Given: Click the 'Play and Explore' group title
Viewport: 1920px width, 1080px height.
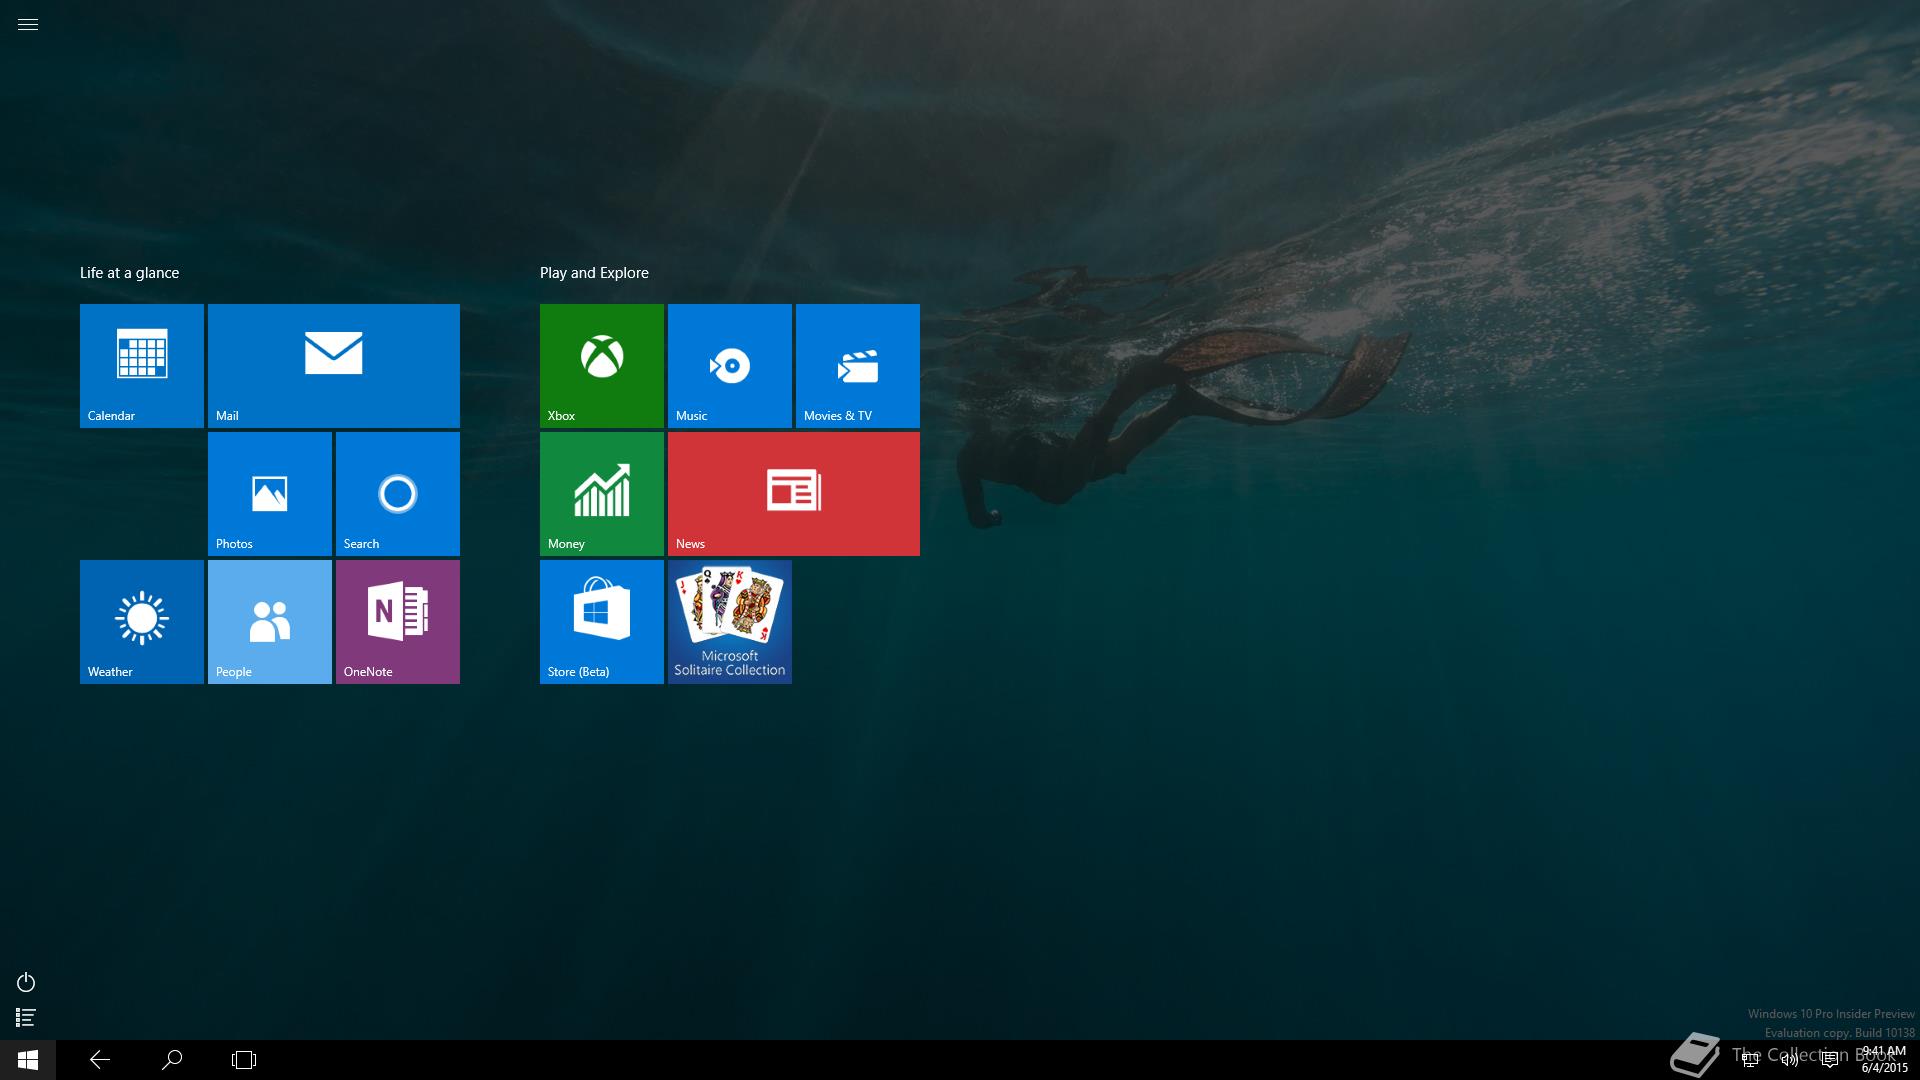Looking at the screenshot, I should pyautogui.click(x=594, y=273).
